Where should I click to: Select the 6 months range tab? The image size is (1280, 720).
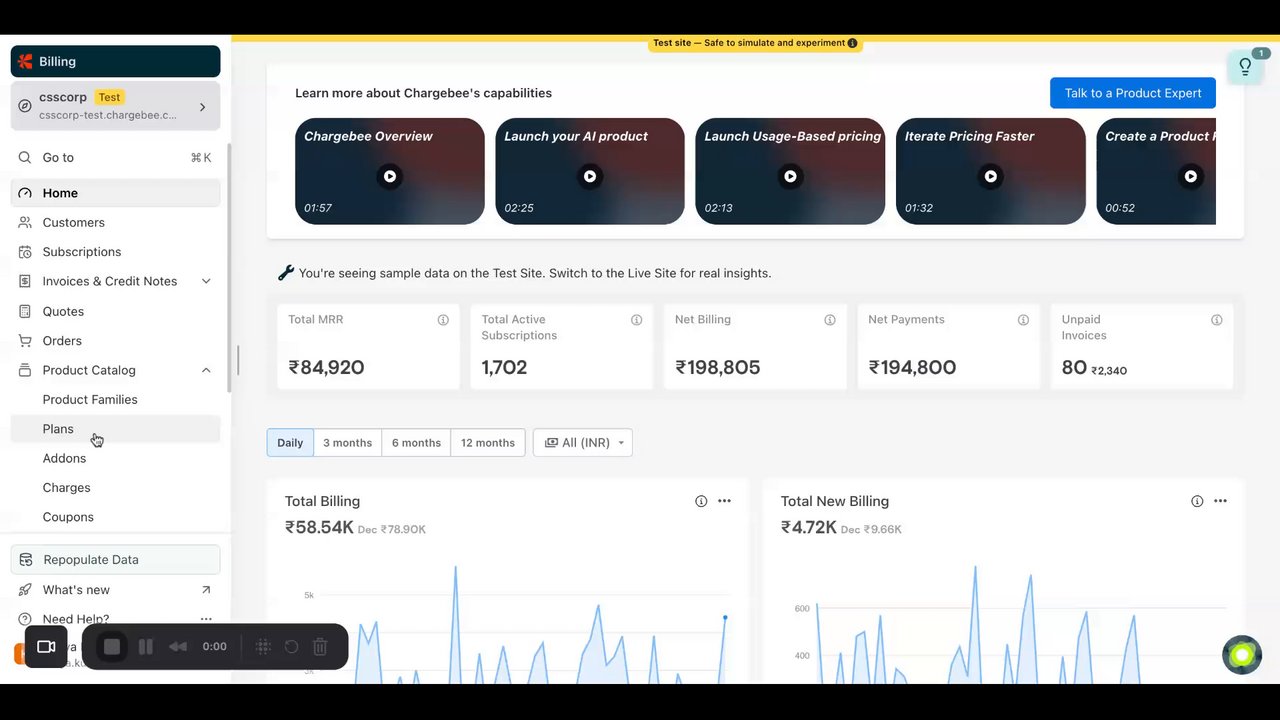point(416,443)
